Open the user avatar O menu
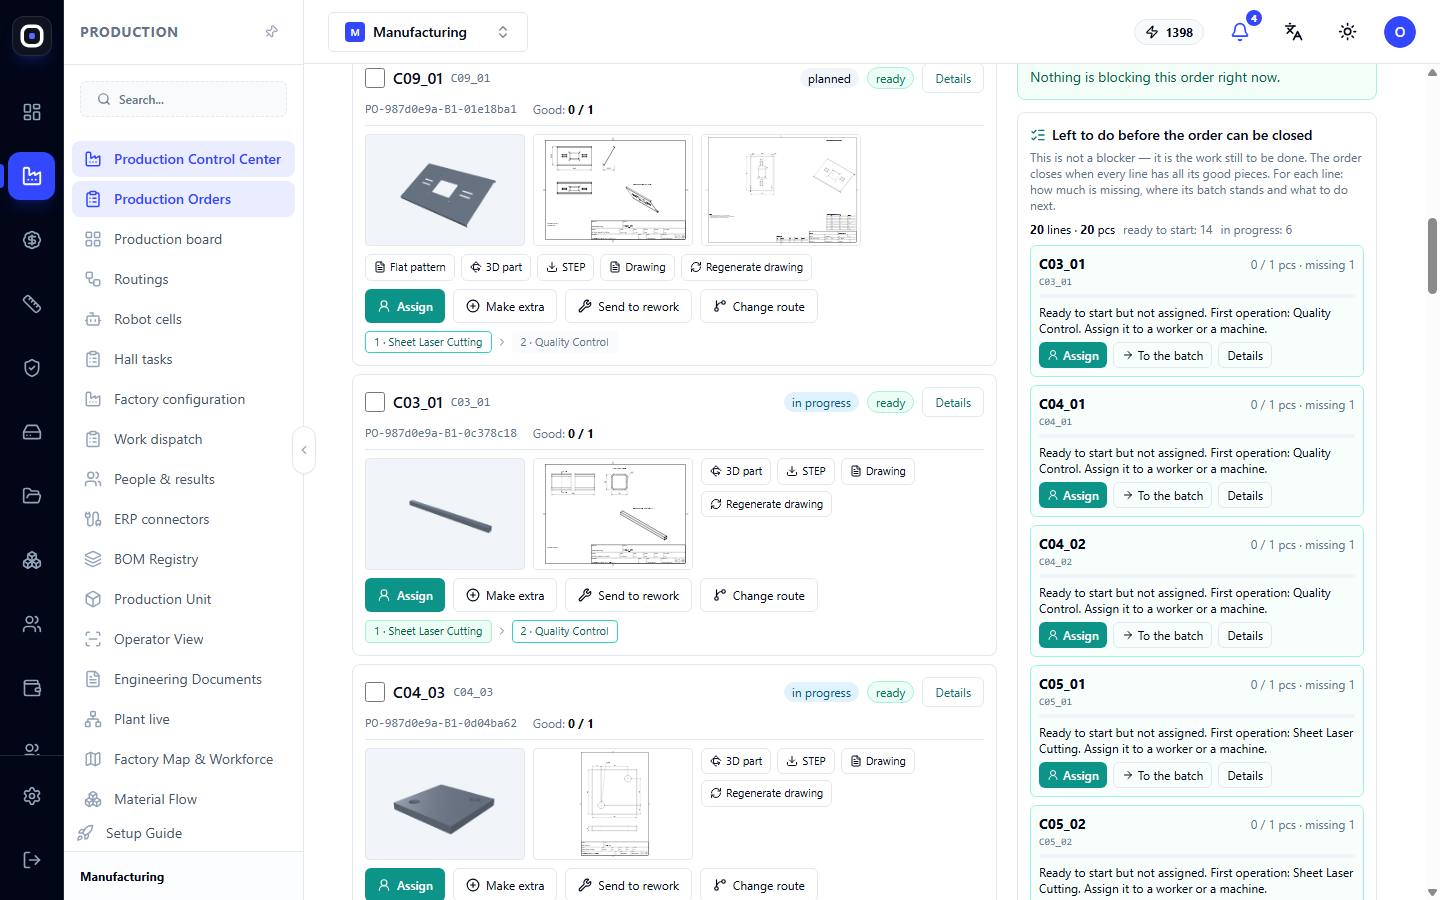 coord(1400,32)
